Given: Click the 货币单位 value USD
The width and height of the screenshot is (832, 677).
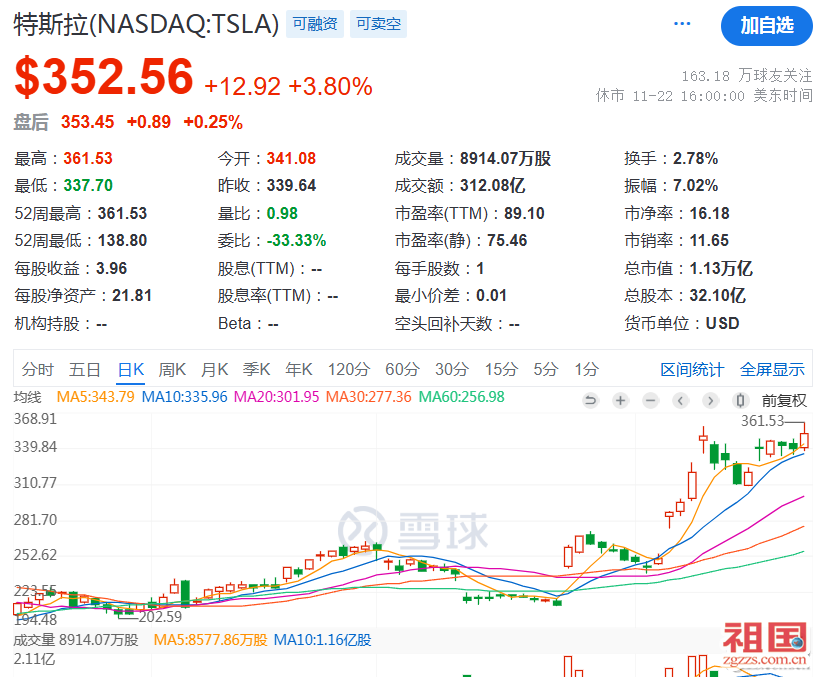Looking at the screenshot, I should pos(723,324).
